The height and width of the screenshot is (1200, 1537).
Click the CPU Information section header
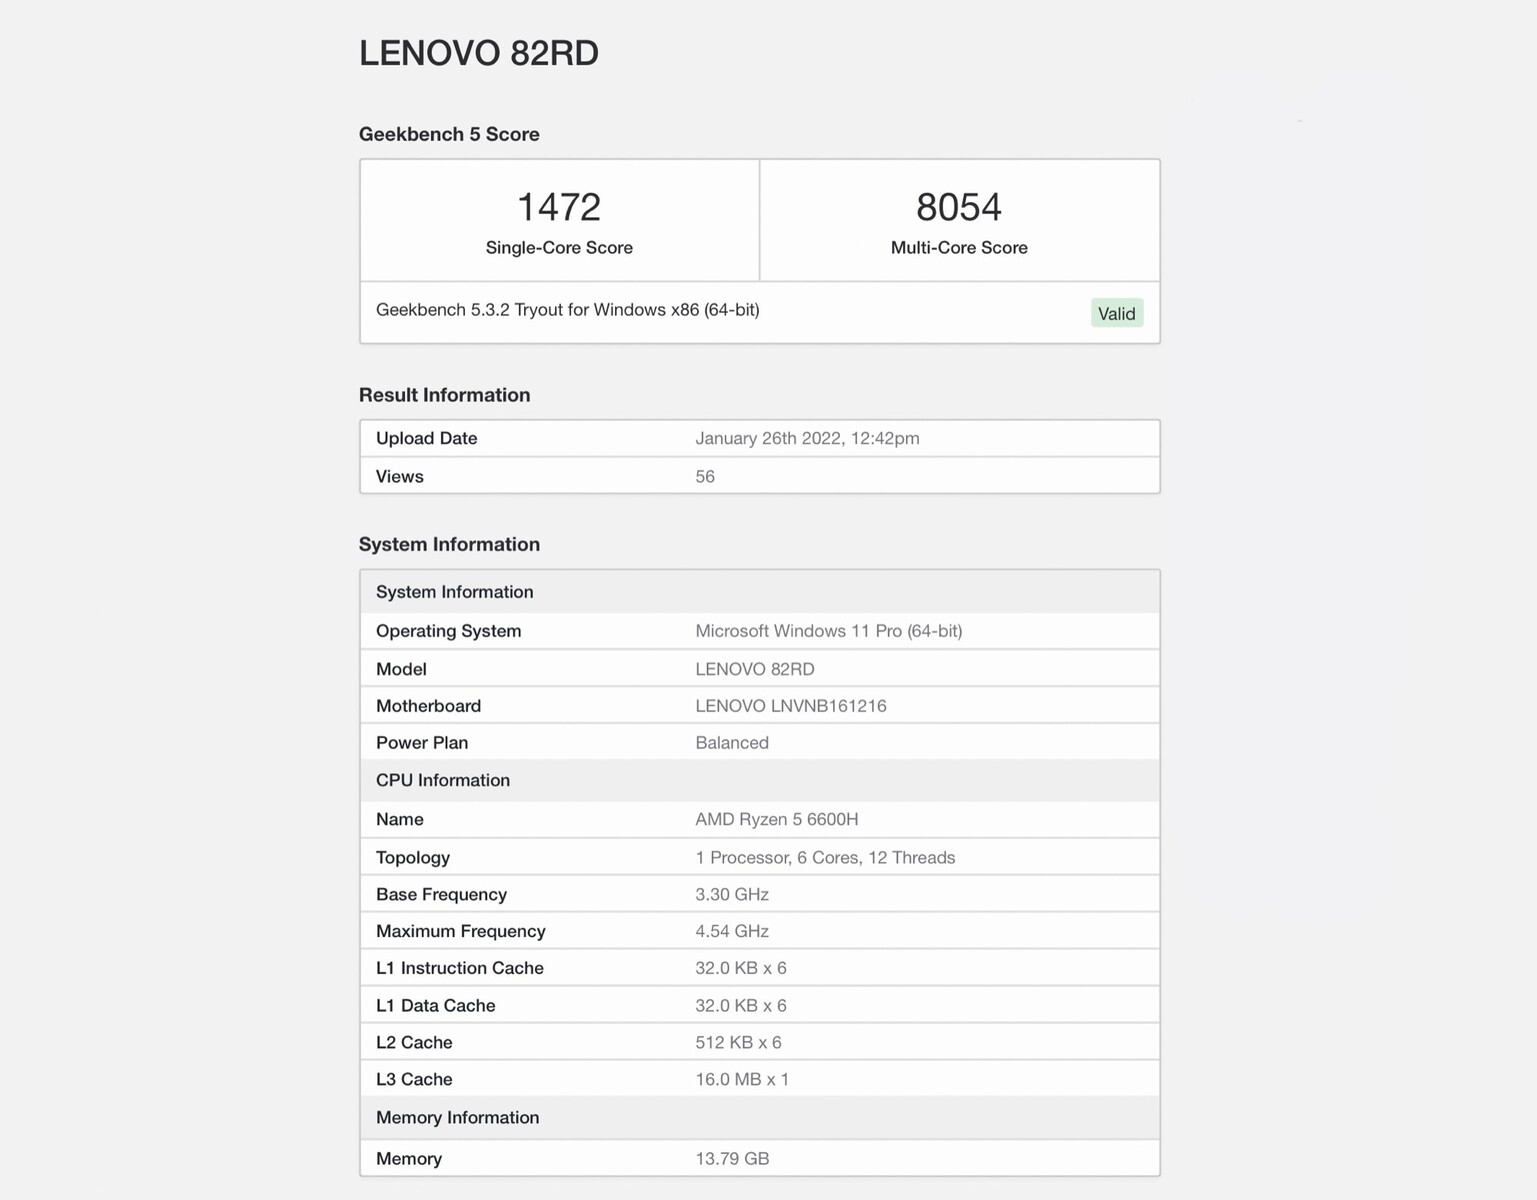pos(760,780)
